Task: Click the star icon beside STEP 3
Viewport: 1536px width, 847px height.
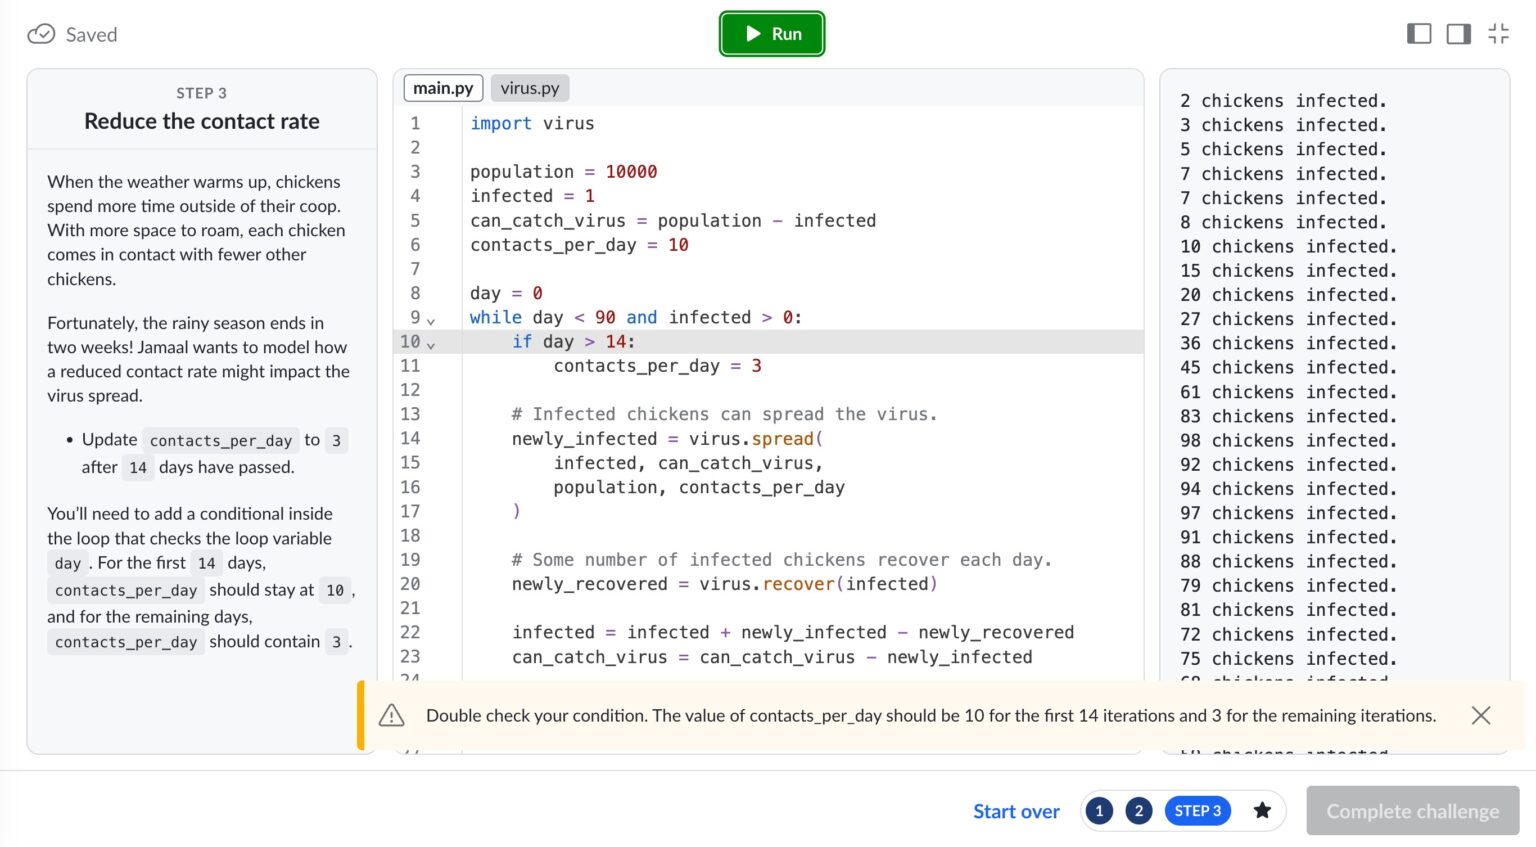Action: click(x=1262, y=811)
